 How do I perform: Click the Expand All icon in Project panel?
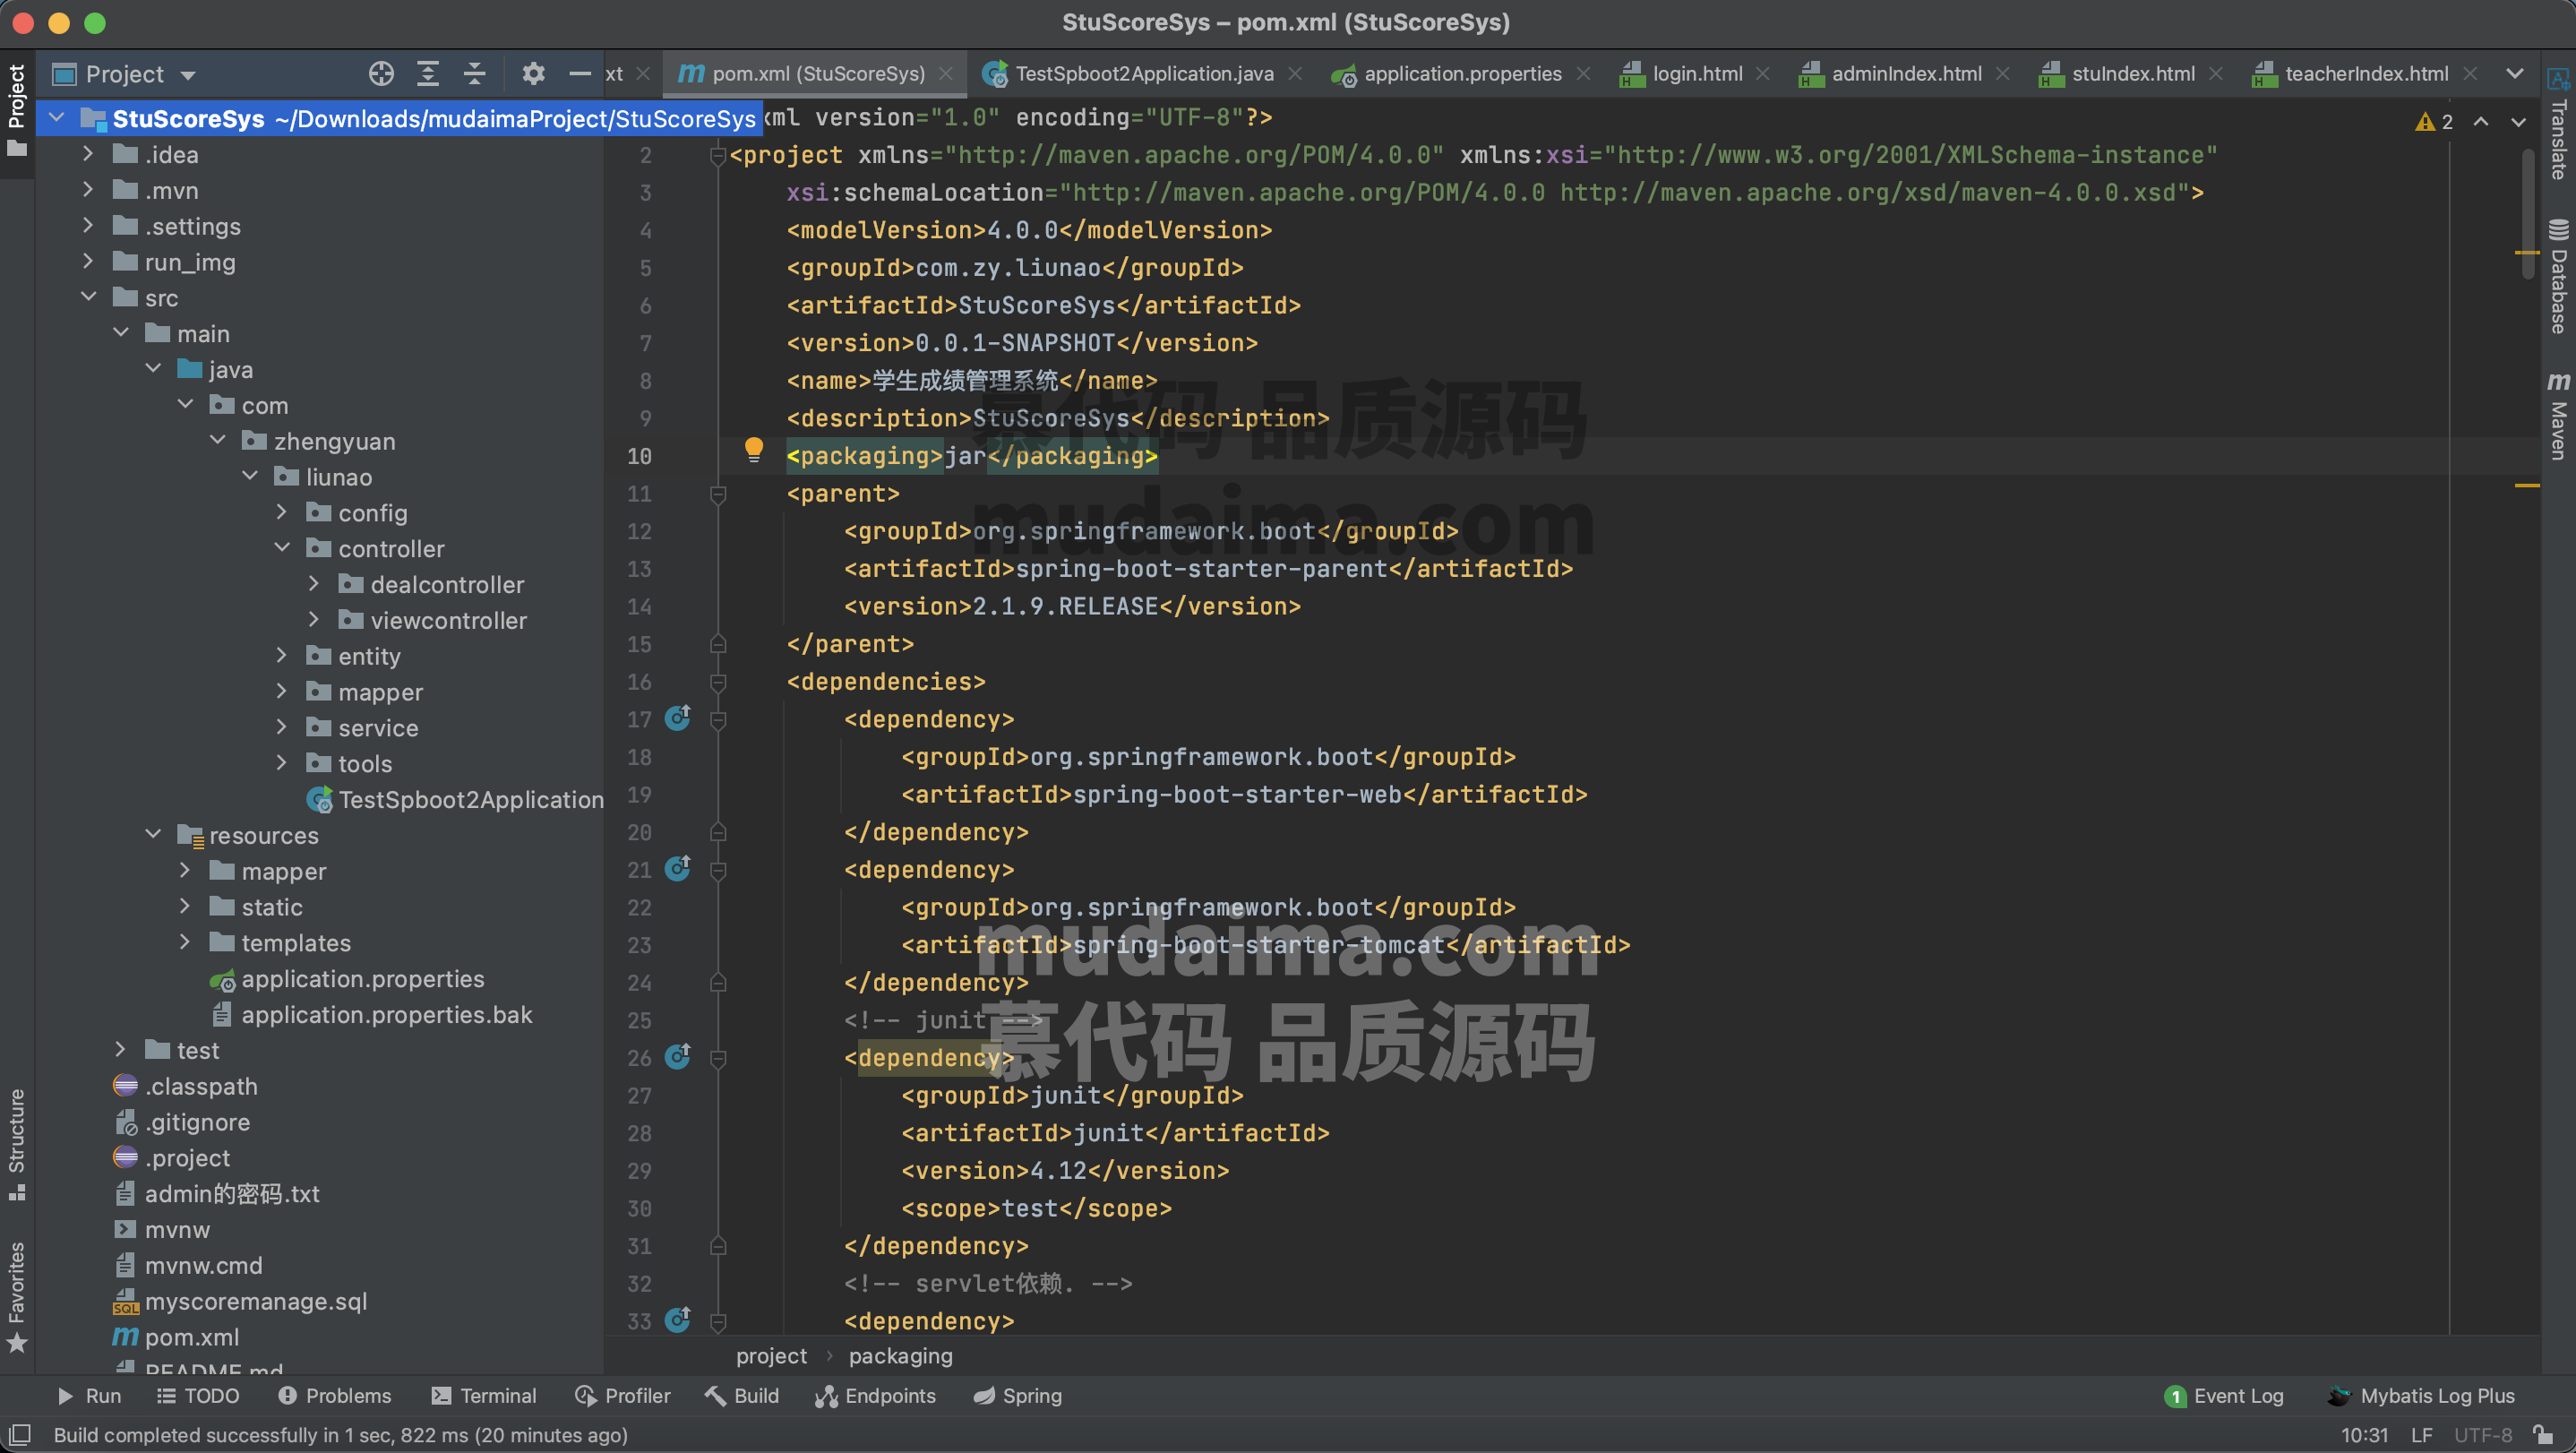(x=428, y=74)
